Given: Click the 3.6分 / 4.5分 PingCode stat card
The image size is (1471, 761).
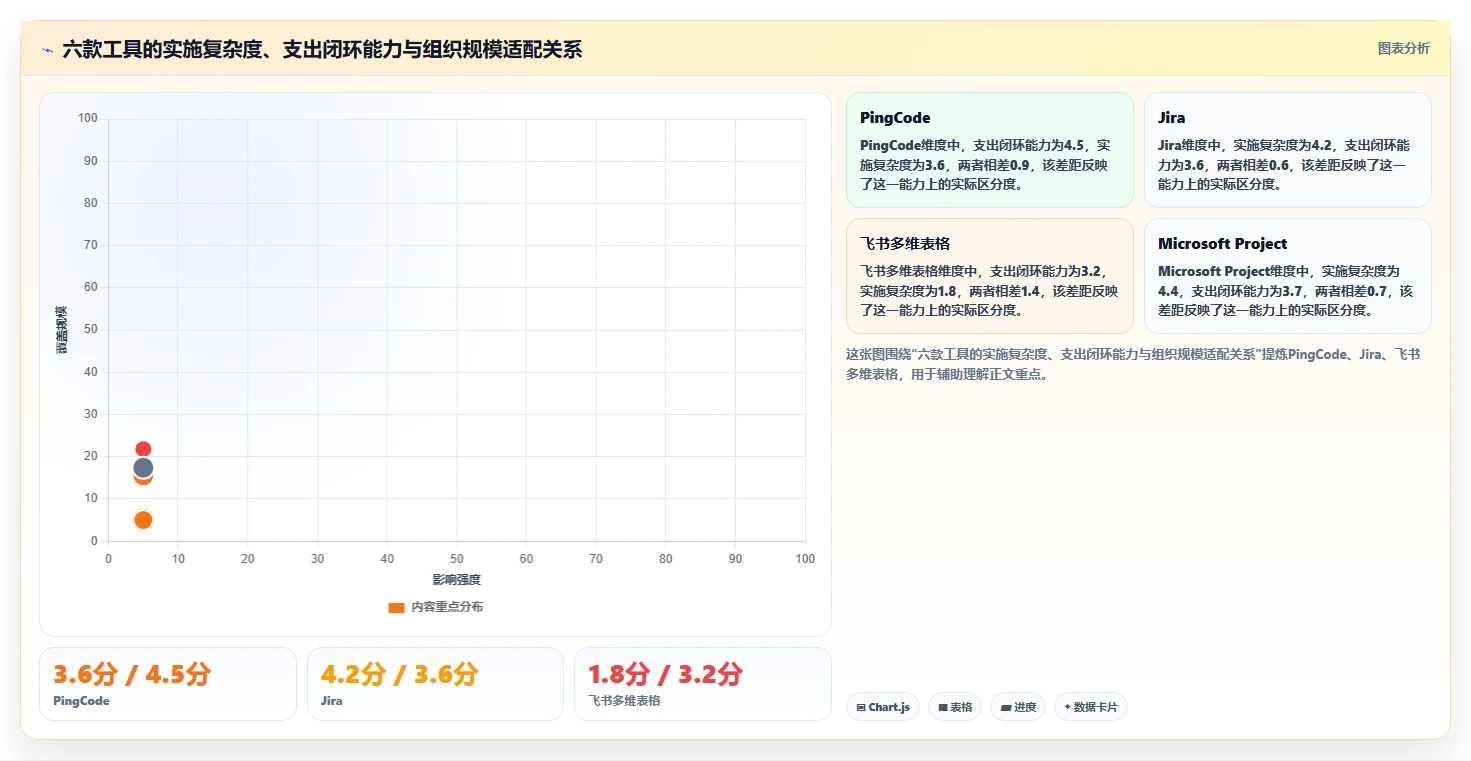Looking at the screenshot, I should click(168, 683).
